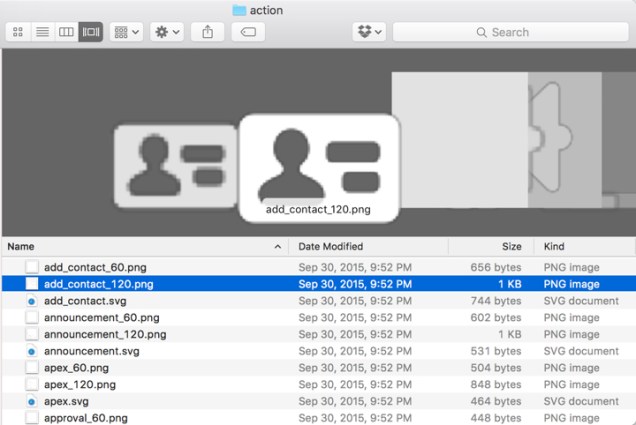Sort files by Size column
The width and height of the screenshot is (636, 425).
tap(490, 246)
